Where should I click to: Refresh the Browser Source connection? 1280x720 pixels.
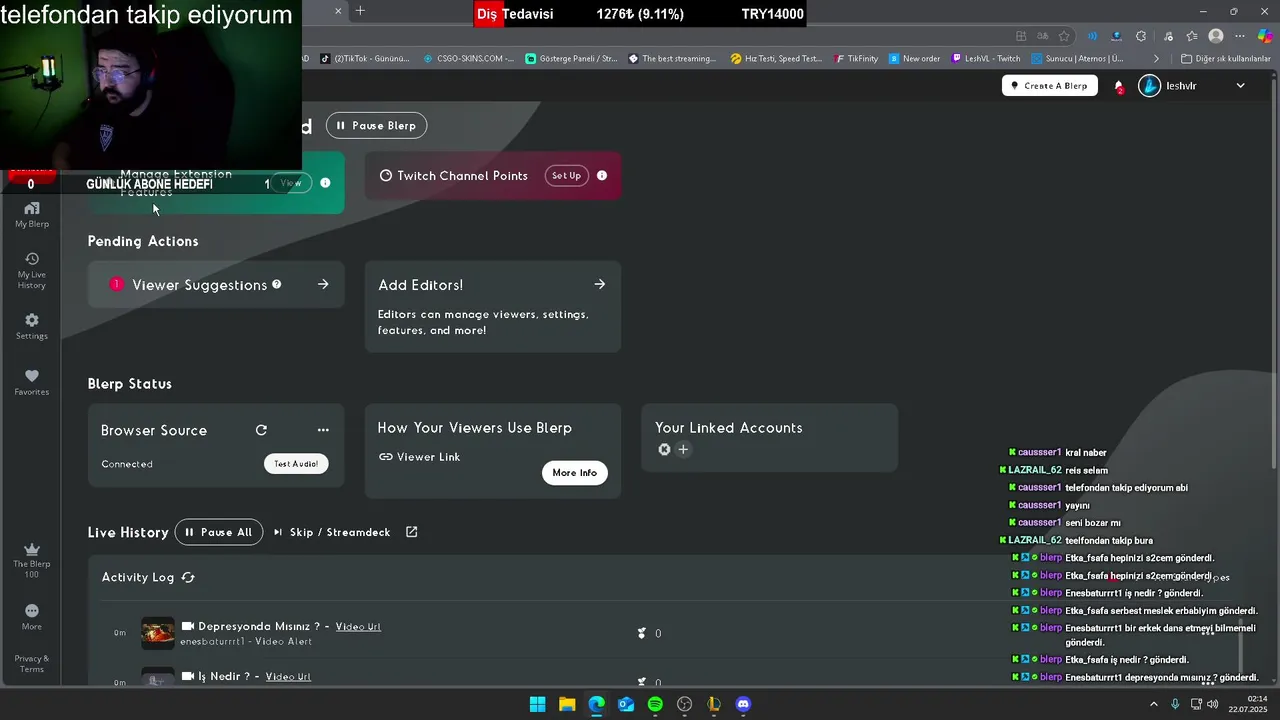pos(261,430)
